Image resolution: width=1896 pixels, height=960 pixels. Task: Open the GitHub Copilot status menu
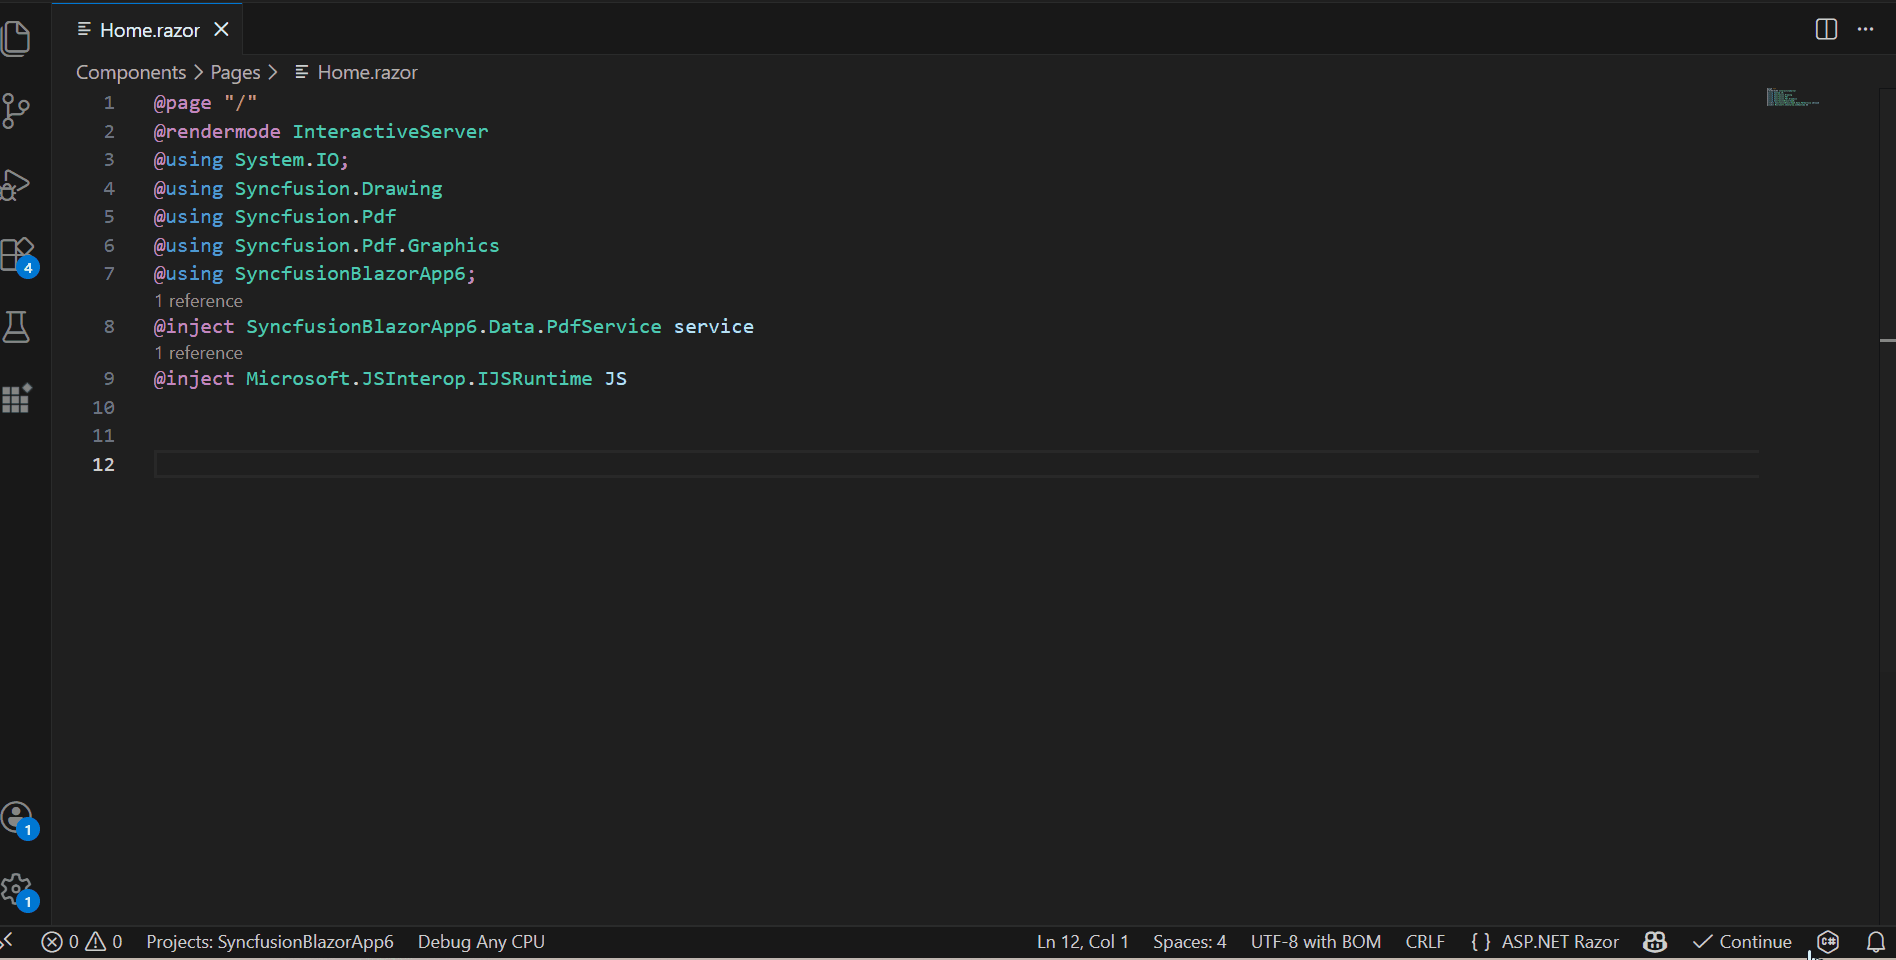1655,941
